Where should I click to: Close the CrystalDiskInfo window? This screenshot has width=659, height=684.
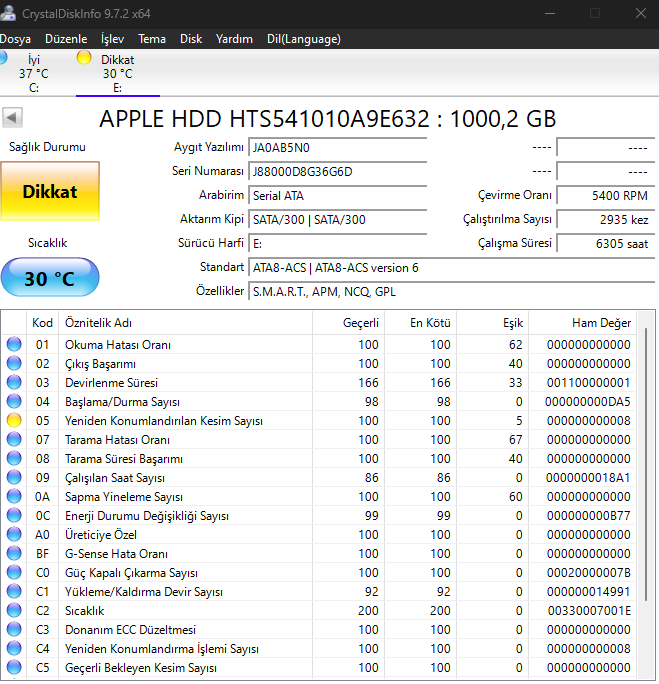640,14
